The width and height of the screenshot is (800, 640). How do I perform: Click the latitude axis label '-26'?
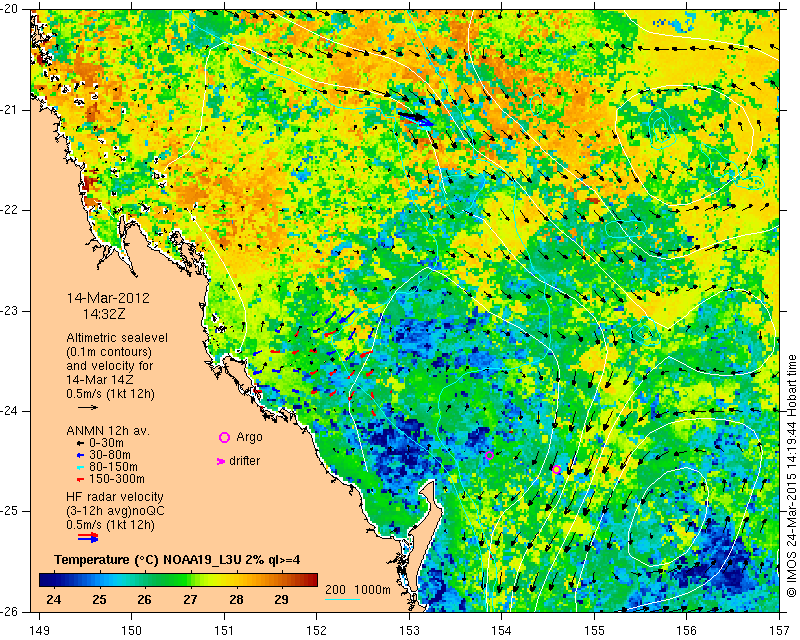click(10, 611)
